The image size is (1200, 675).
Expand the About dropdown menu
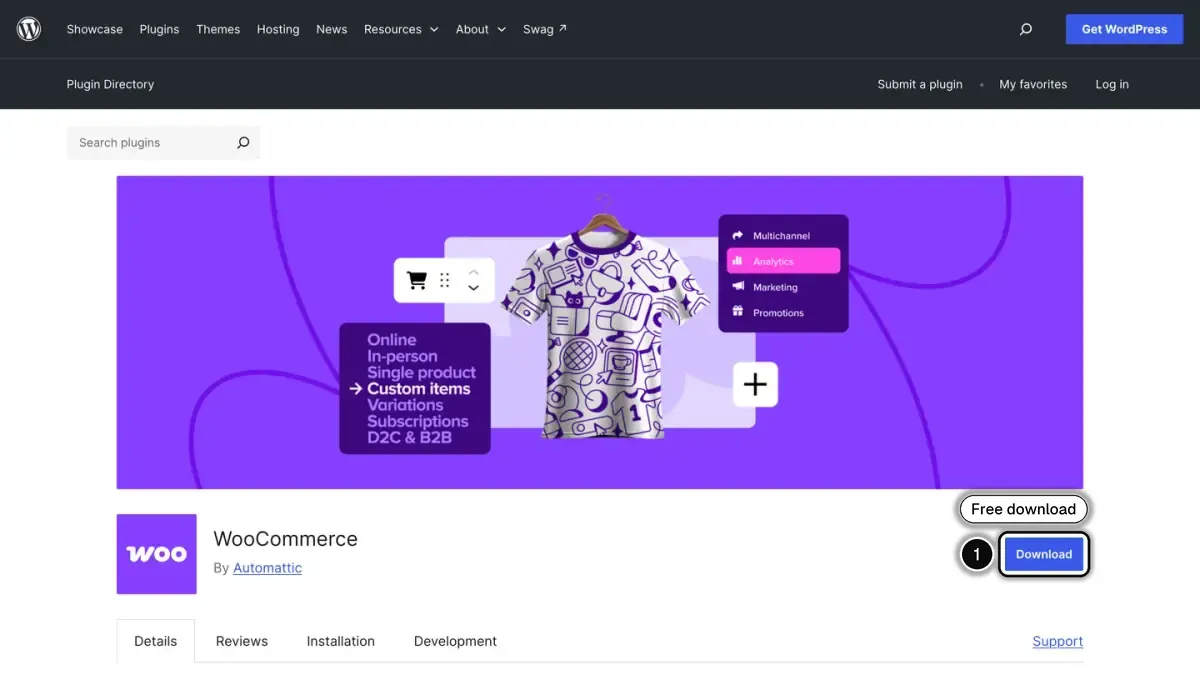point(481,29)
